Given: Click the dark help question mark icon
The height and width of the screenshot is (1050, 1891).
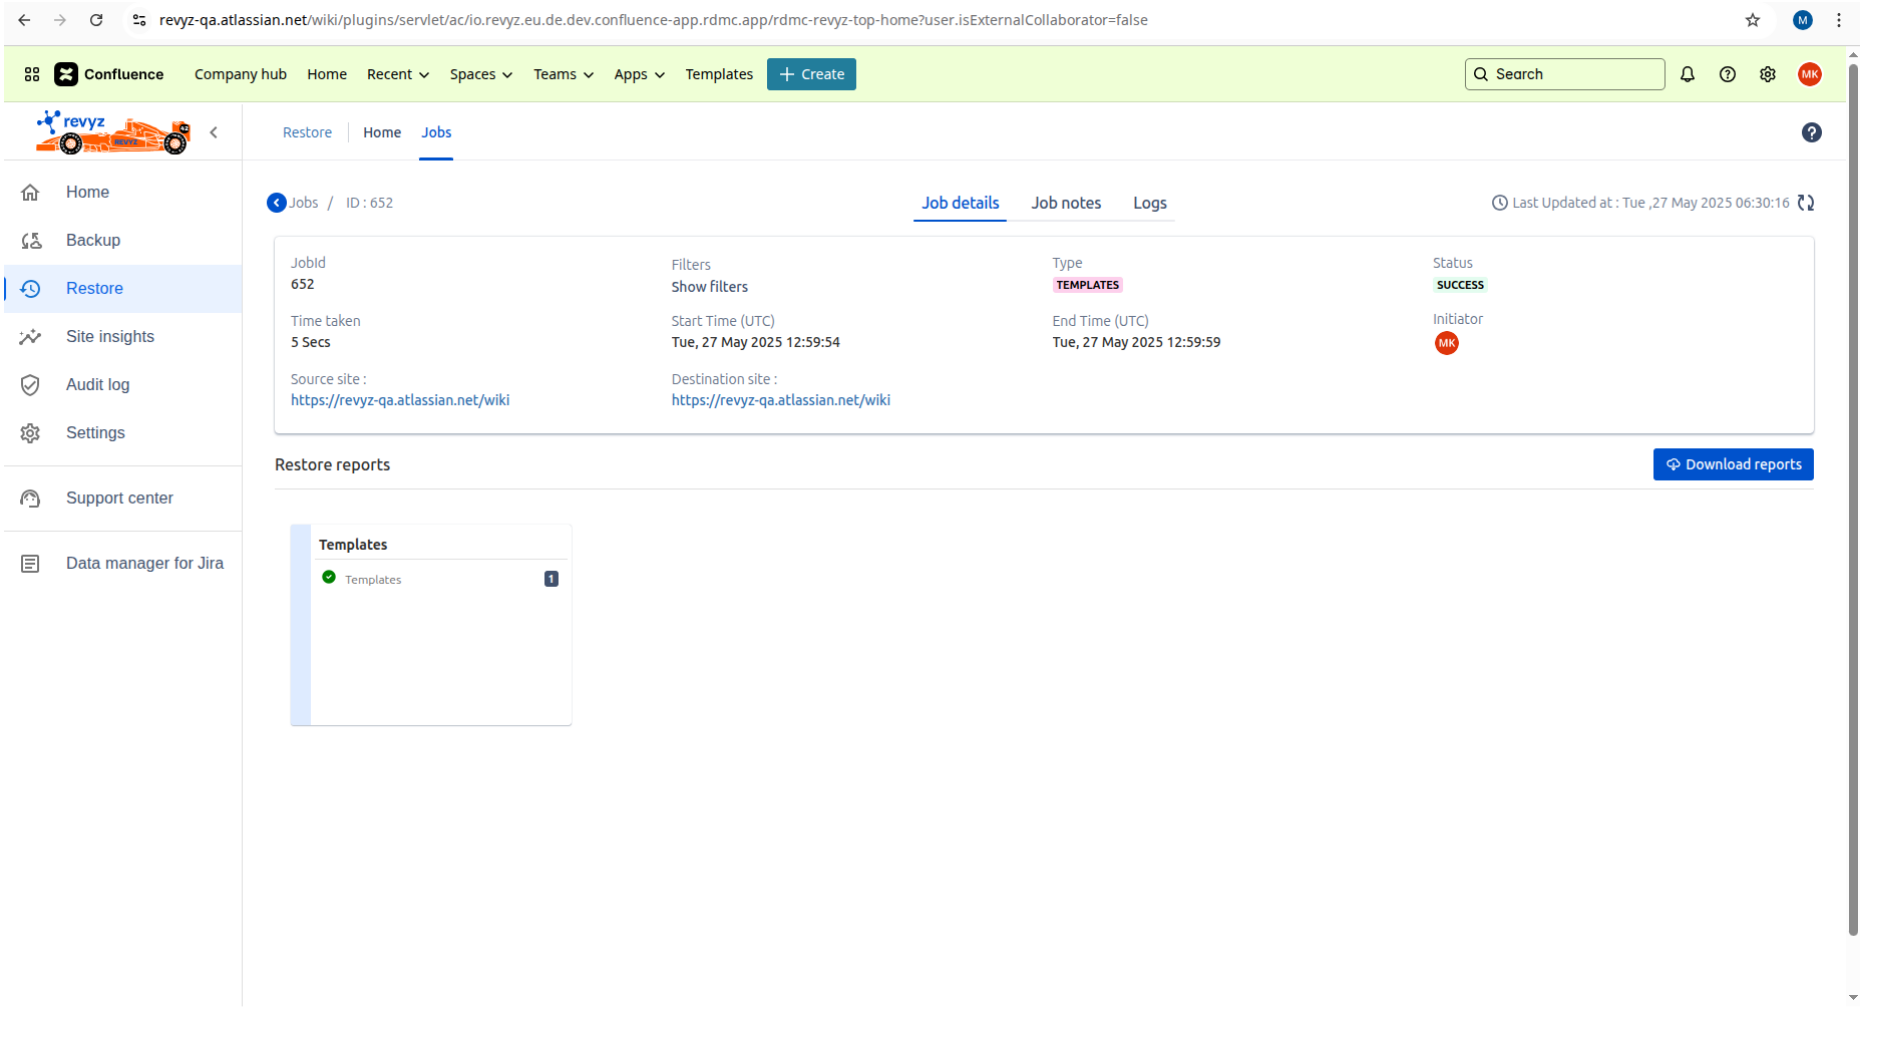Looking at the screenshot, I should point(1811,133).
